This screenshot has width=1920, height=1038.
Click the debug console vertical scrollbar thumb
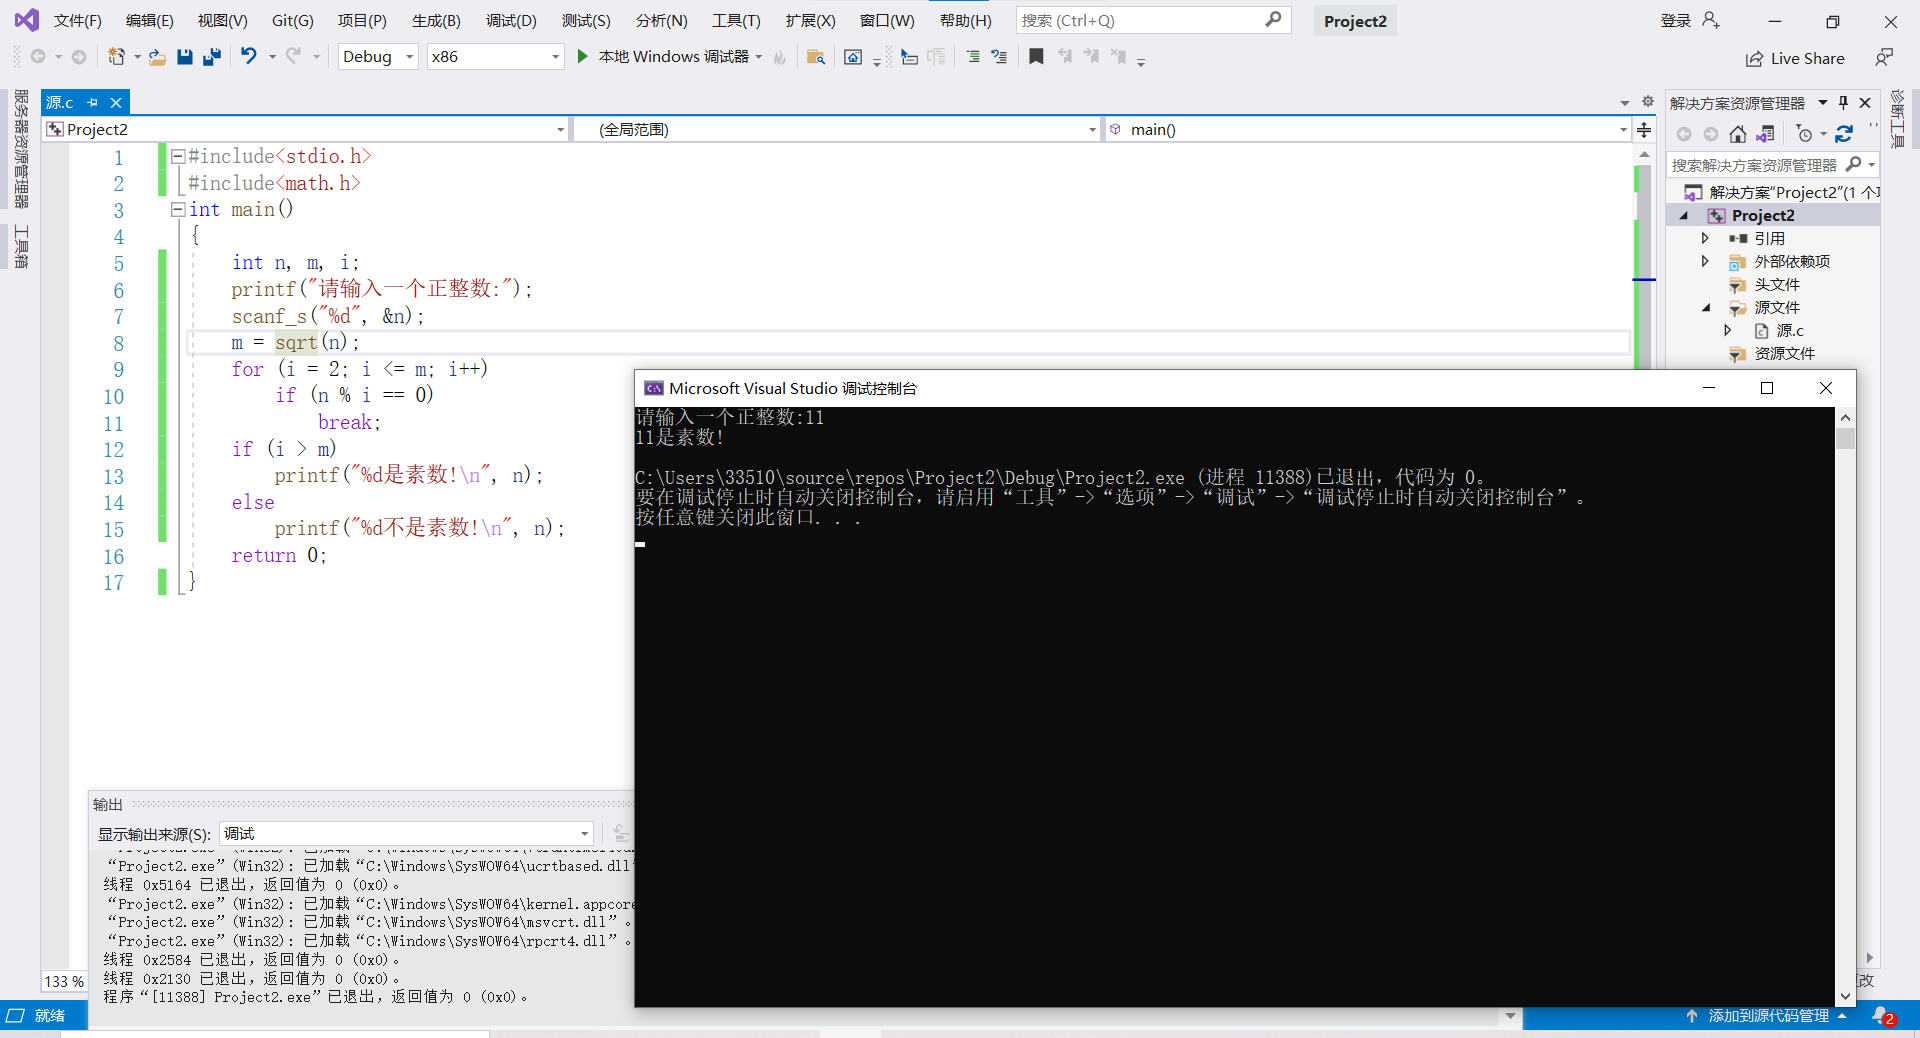[x=1846, y=438]
